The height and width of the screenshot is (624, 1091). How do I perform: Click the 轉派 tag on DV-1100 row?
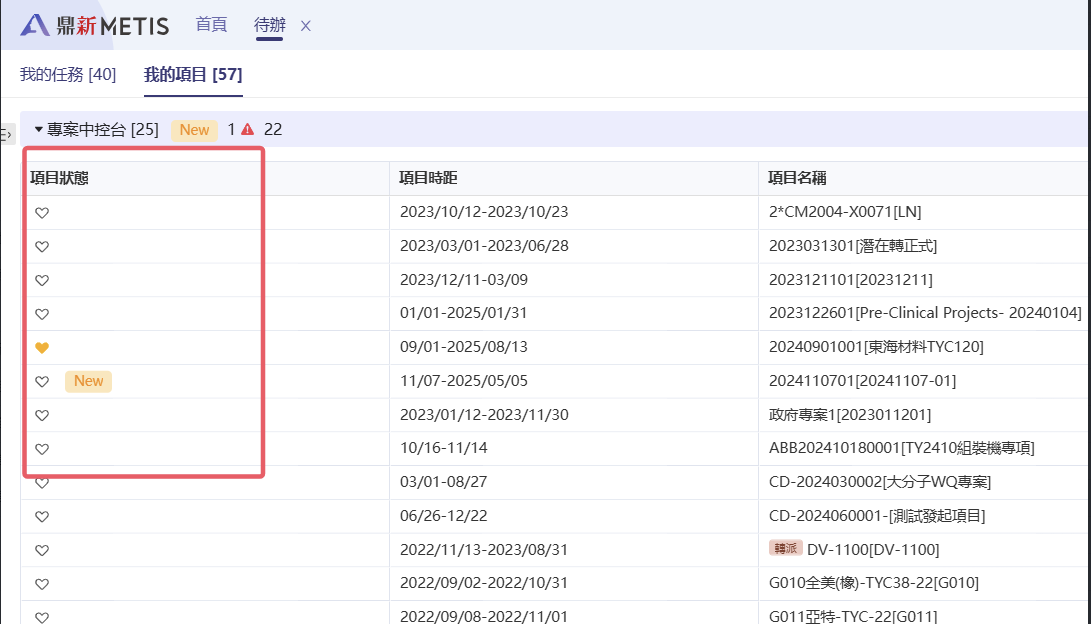click(785, 549)
